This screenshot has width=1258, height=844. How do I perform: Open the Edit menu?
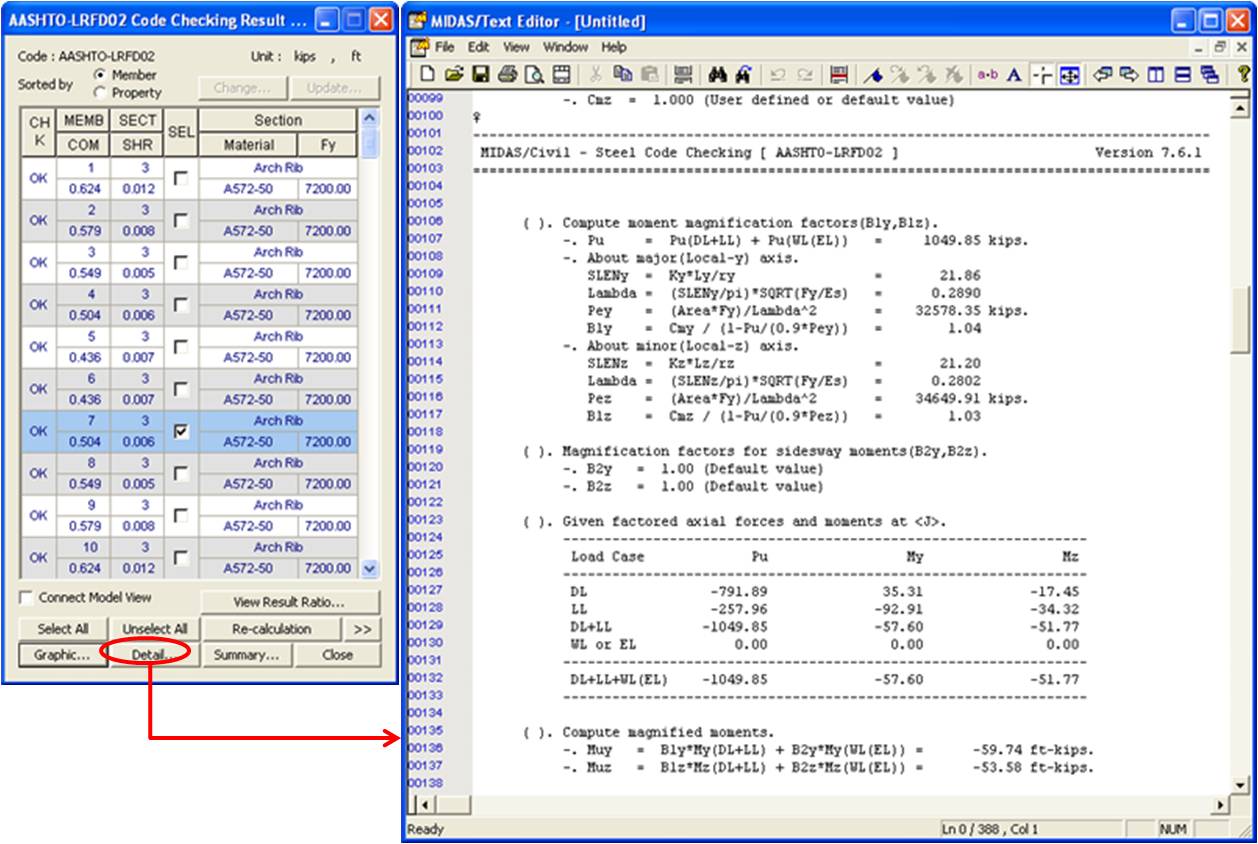pos(479,47)
